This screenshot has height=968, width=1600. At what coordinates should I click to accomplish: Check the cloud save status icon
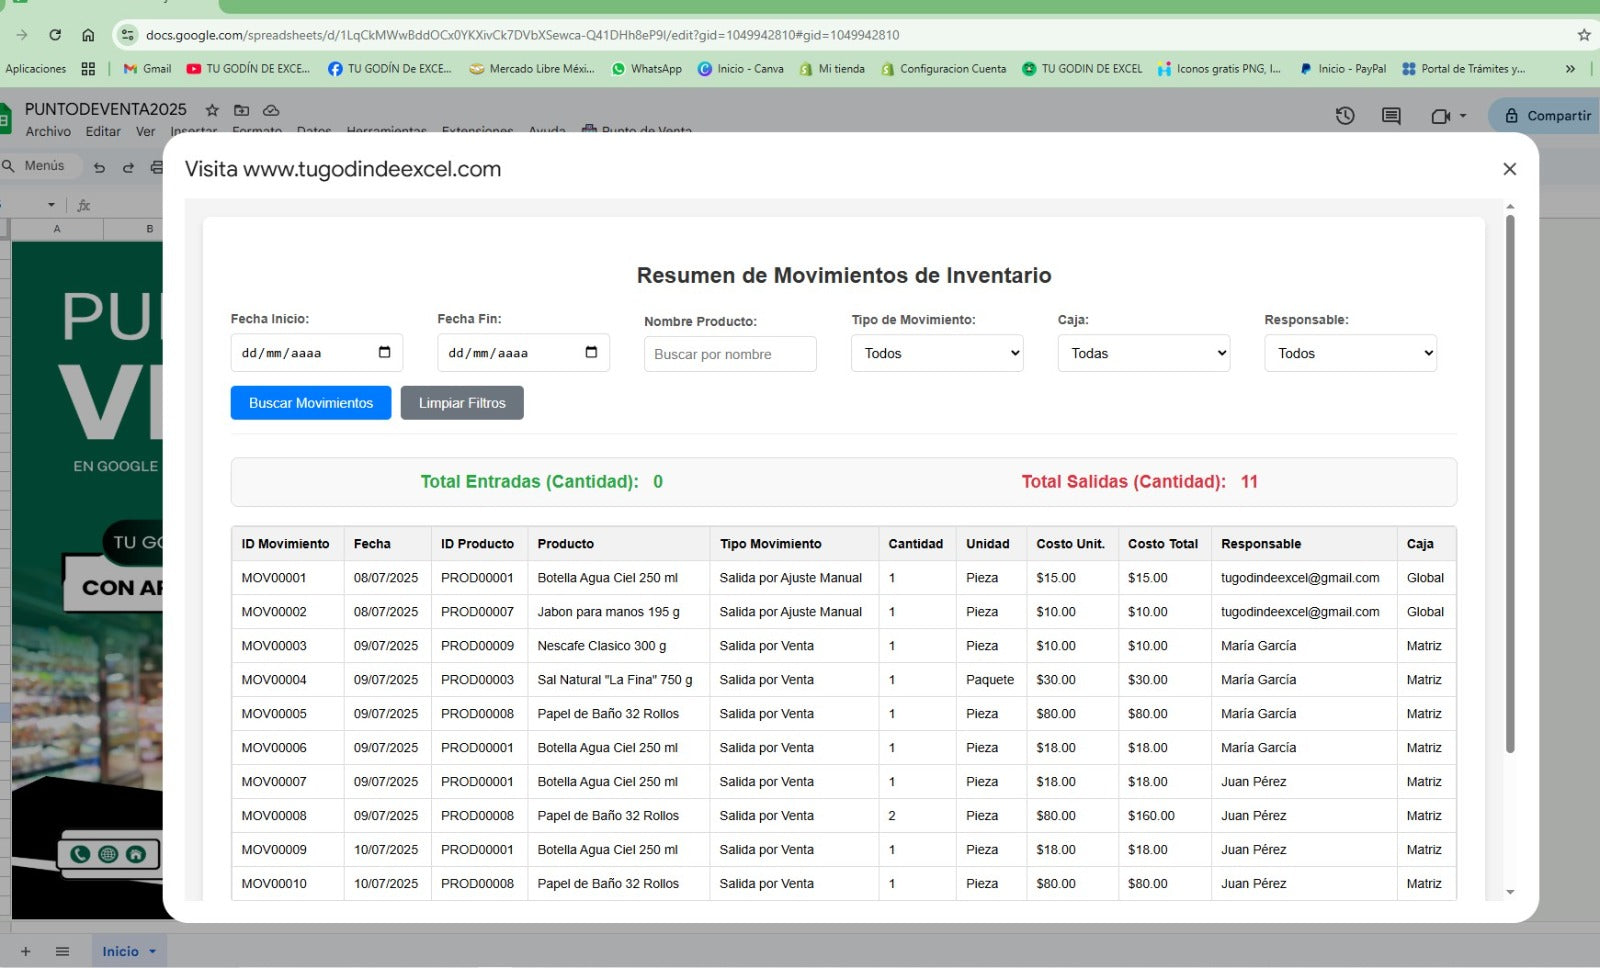(x=271, y=110)
